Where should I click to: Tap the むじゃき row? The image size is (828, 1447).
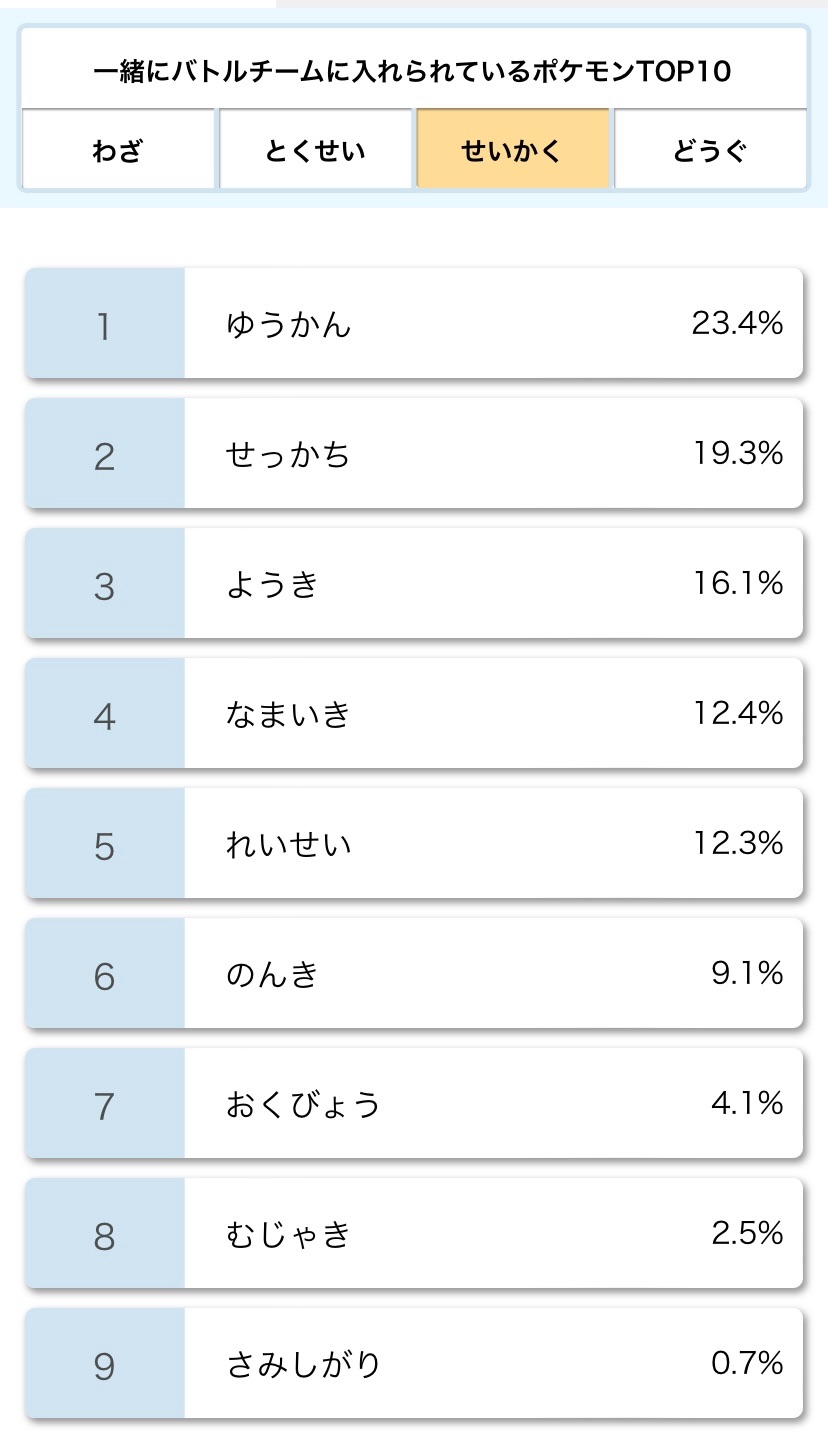click(414, 1233)
